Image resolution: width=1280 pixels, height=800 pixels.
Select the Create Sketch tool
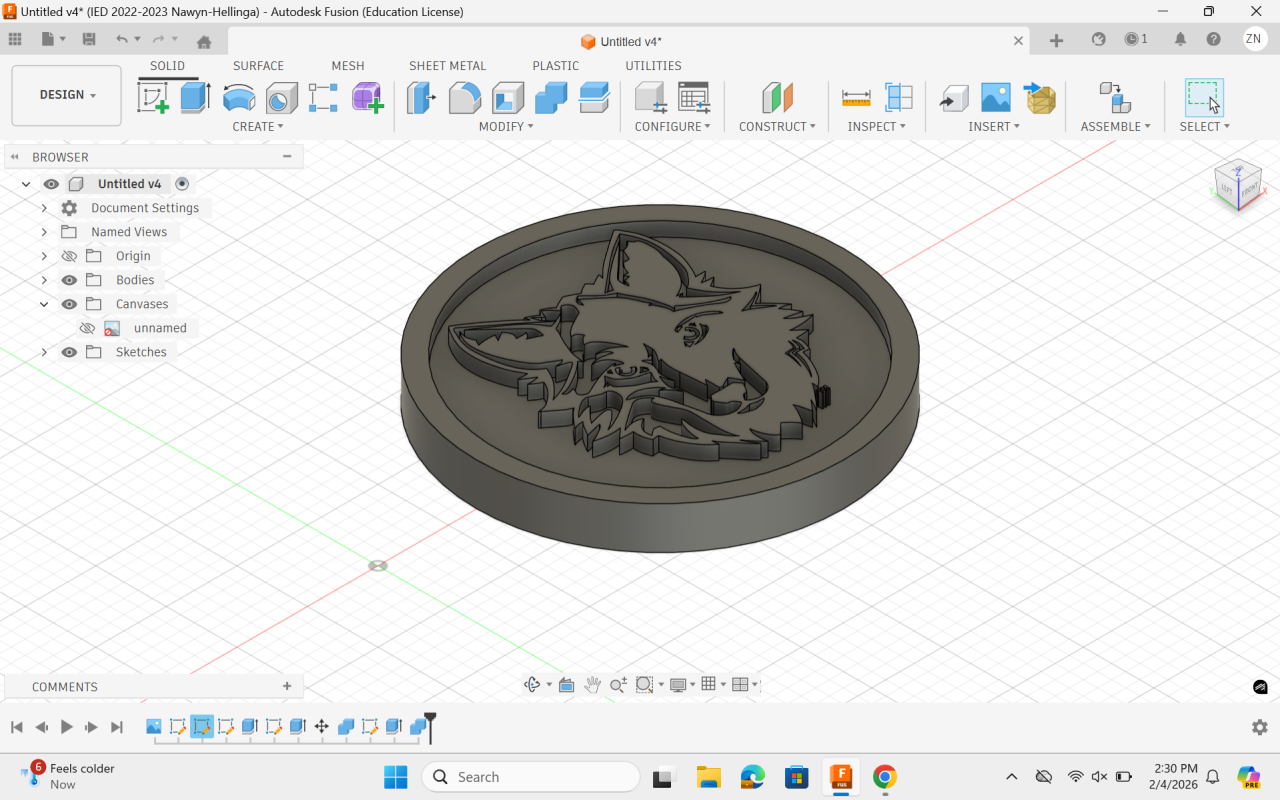point(153,98)
